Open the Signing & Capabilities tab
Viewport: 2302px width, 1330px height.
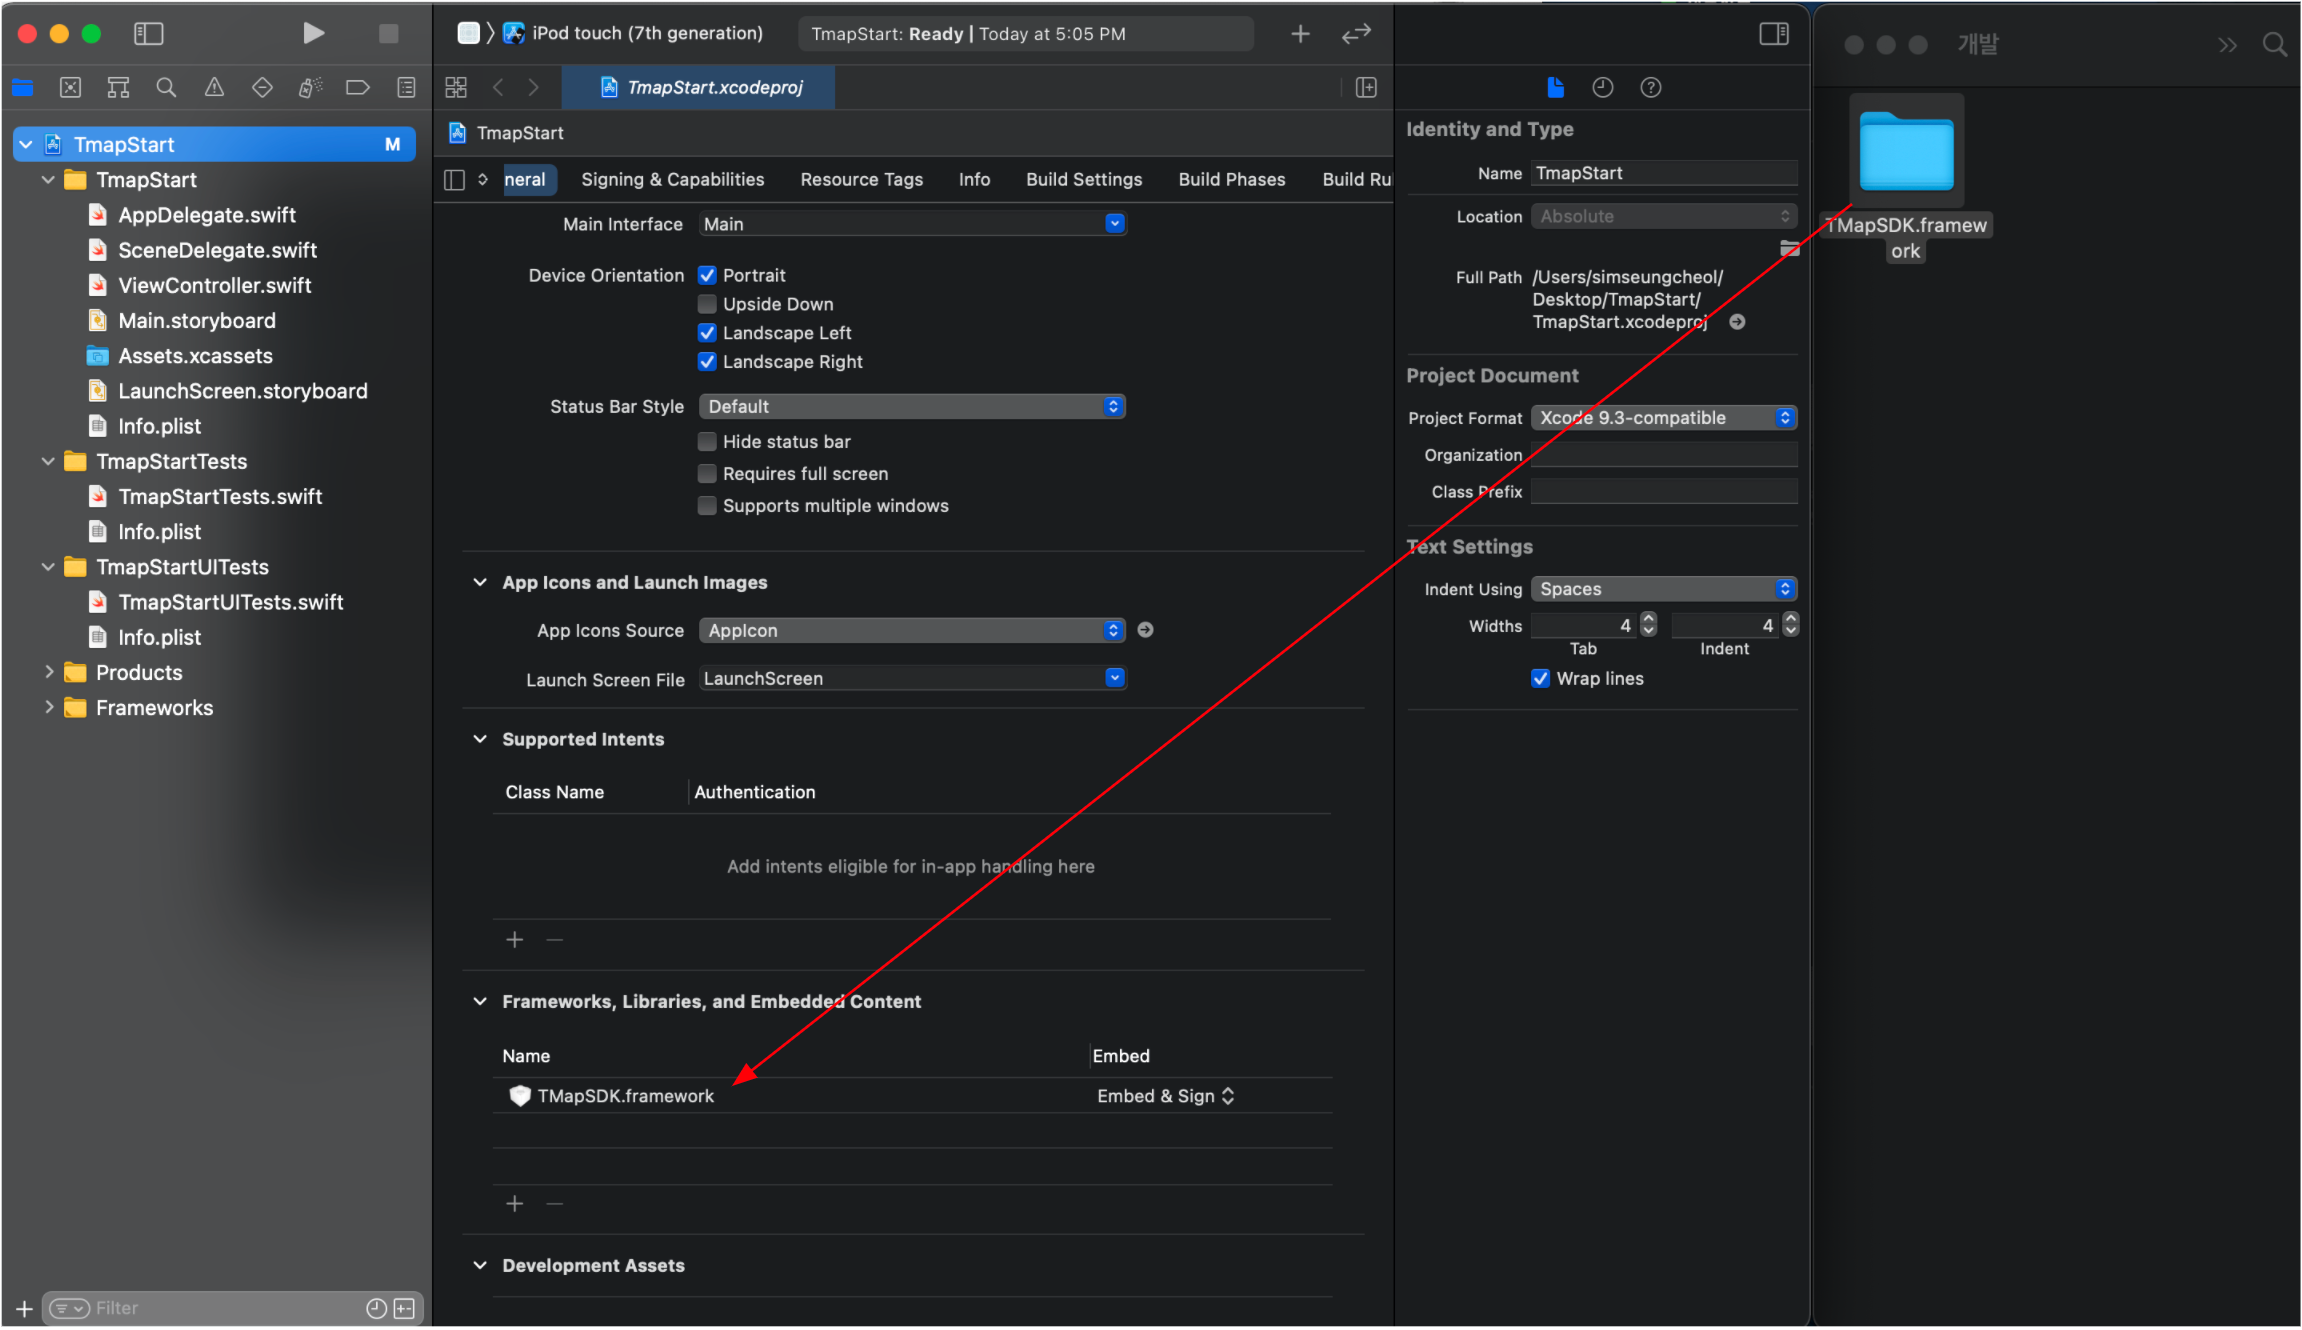[672, 180]
